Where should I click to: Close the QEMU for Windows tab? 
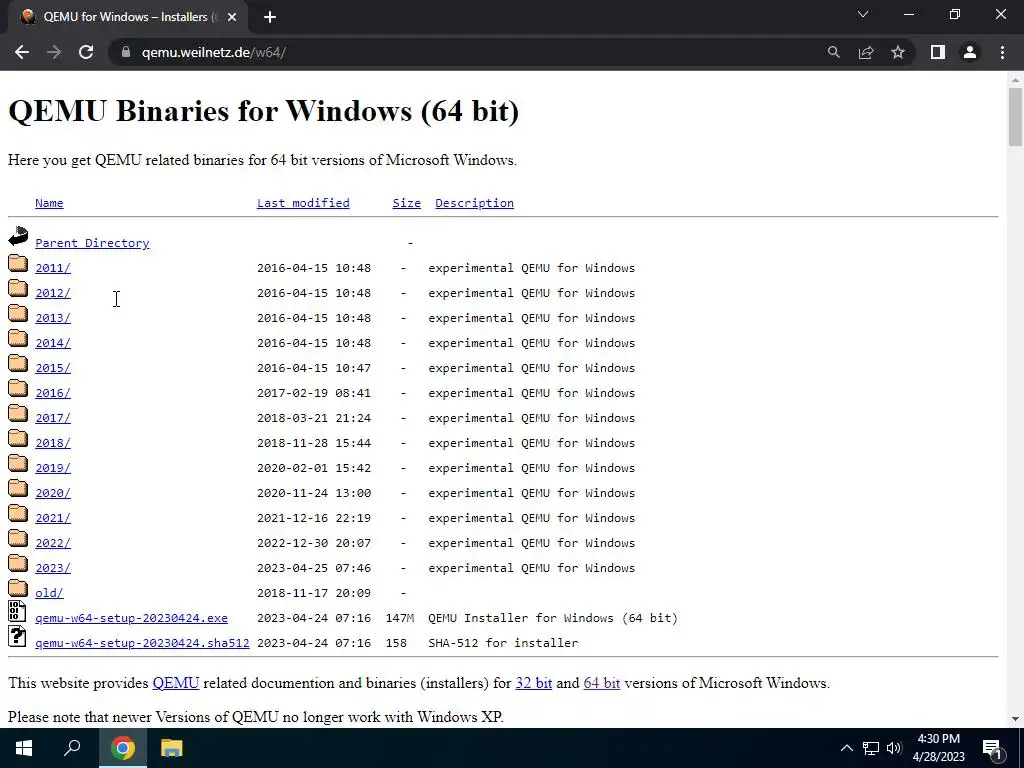pyautogui.click(x=232, y=17)
